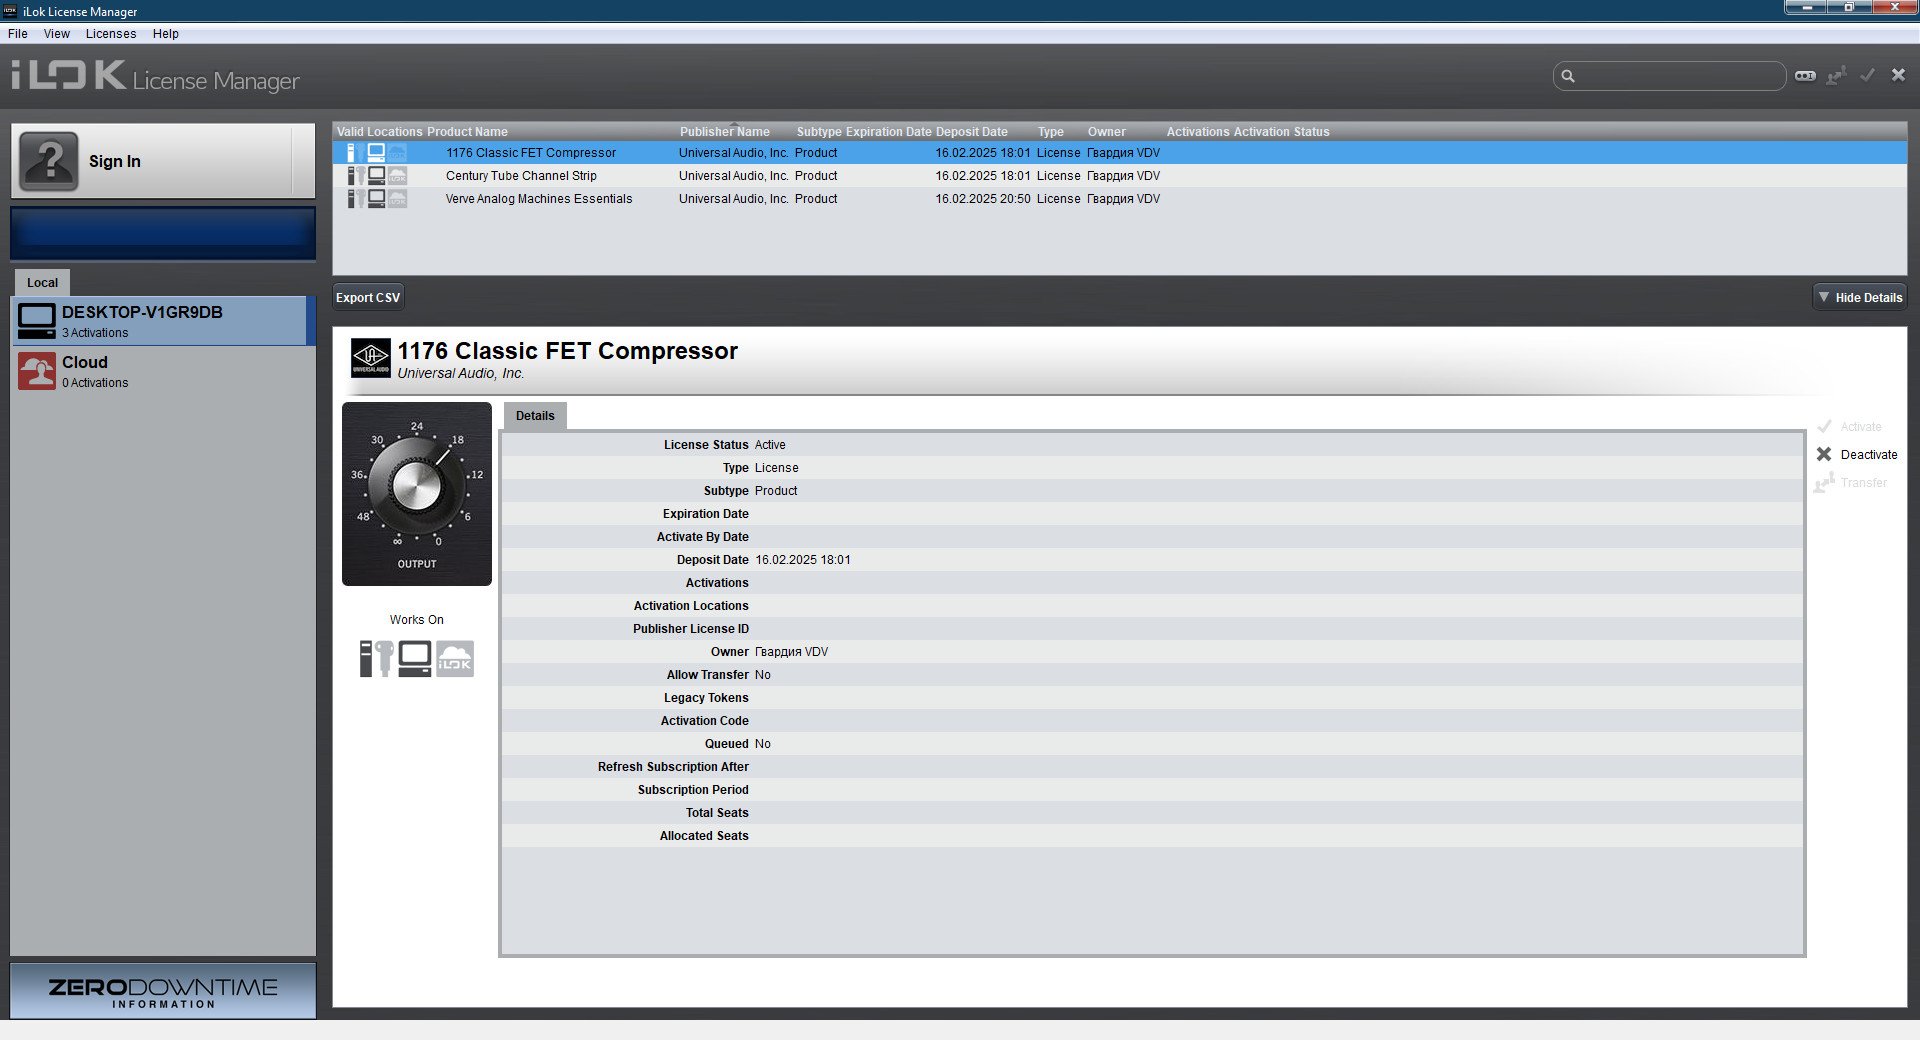Sort by the Activations column header
The height and width of the screenshot is (1040, 1920).
1198,132
